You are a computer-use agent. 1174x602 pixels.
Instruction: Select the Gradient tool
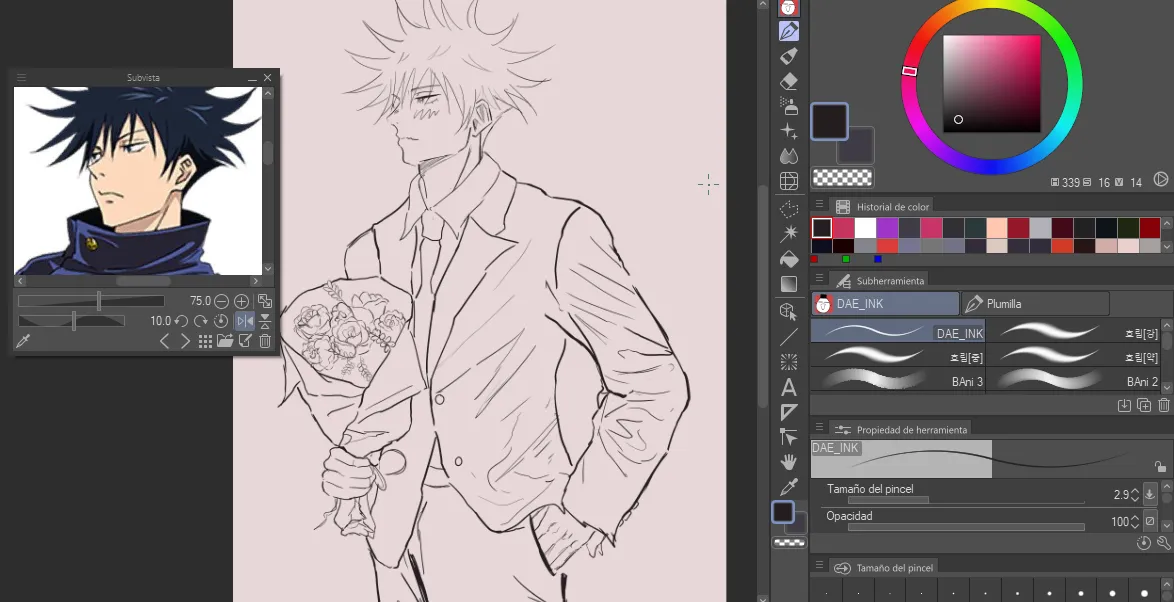coord(788,284)
